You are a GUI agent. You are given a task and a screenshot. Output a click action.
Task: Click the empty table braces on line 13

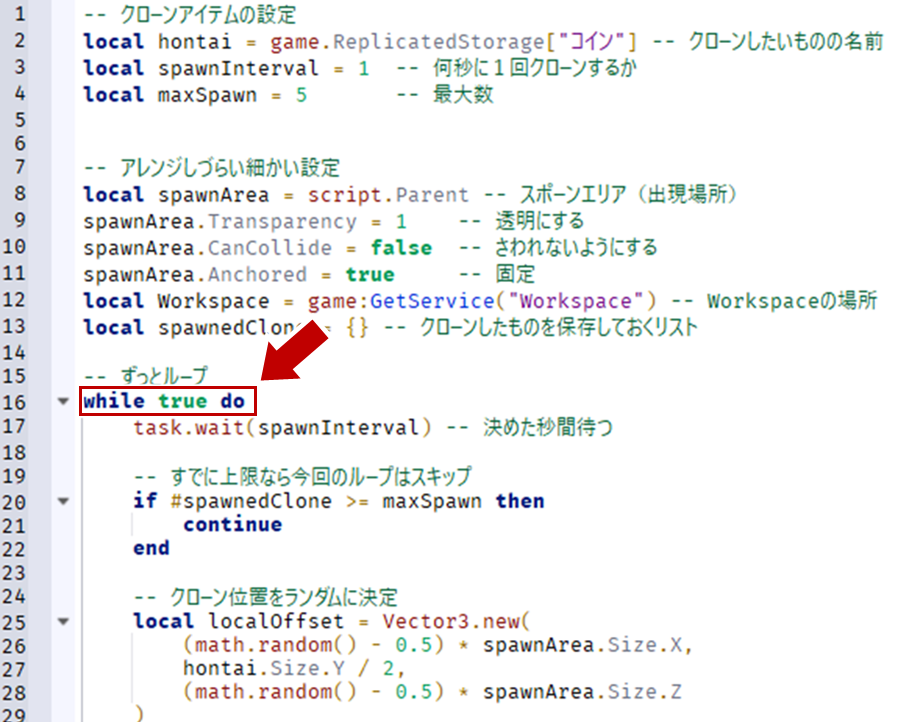tap(357, 328)
